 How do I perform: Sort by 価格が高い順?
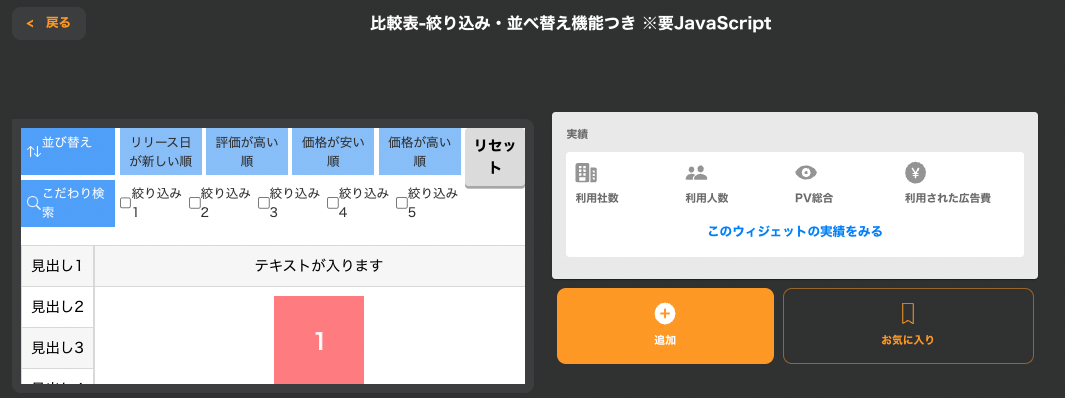click(420, 151)
